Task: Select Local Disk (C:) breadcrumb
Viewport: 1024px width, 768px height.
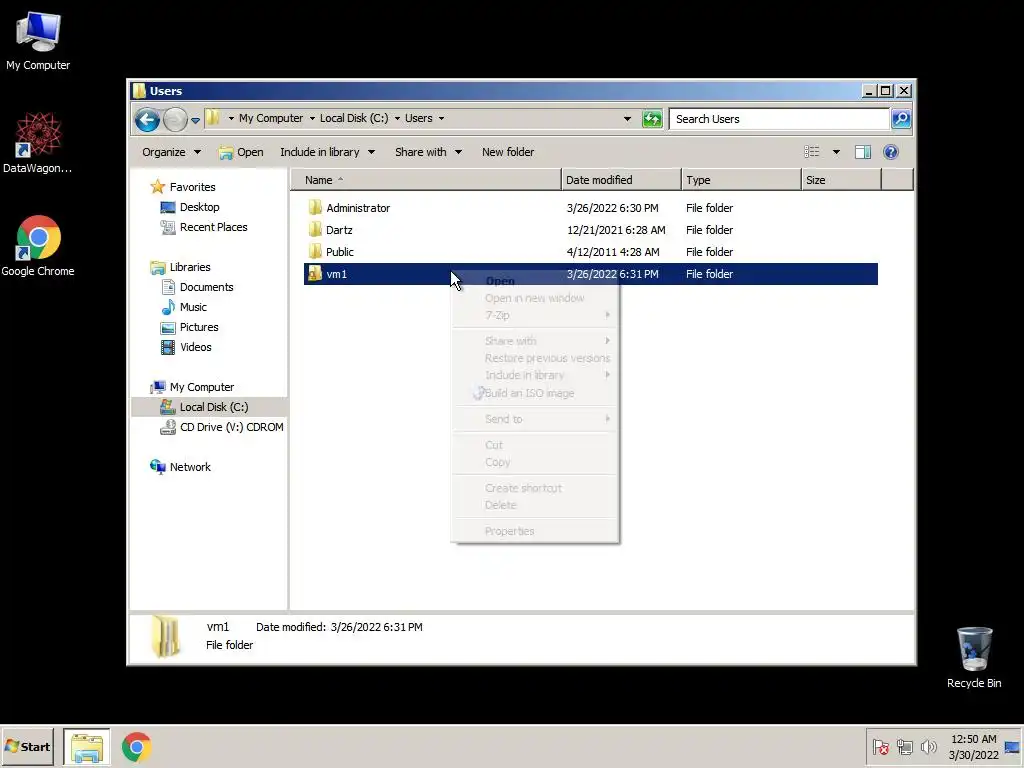Action: coord(354,118)
